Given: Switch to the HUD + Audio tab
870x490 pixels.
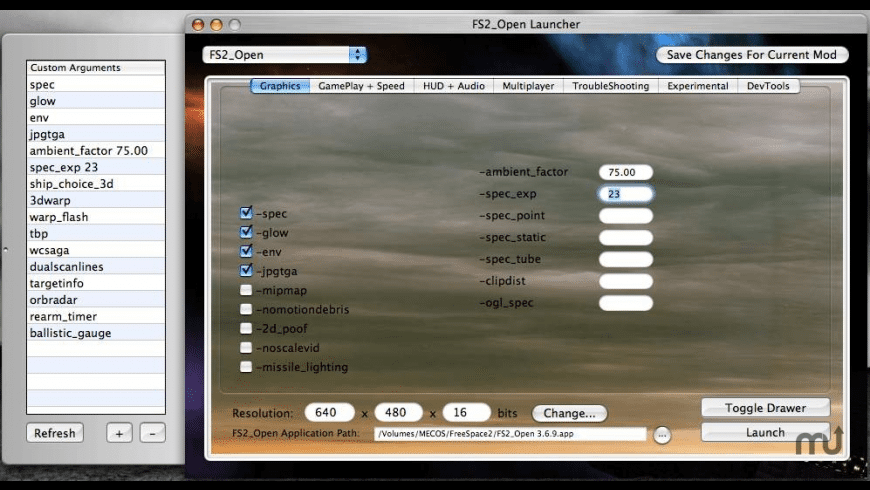Looking at the screenshot, I should coord(453,86).
